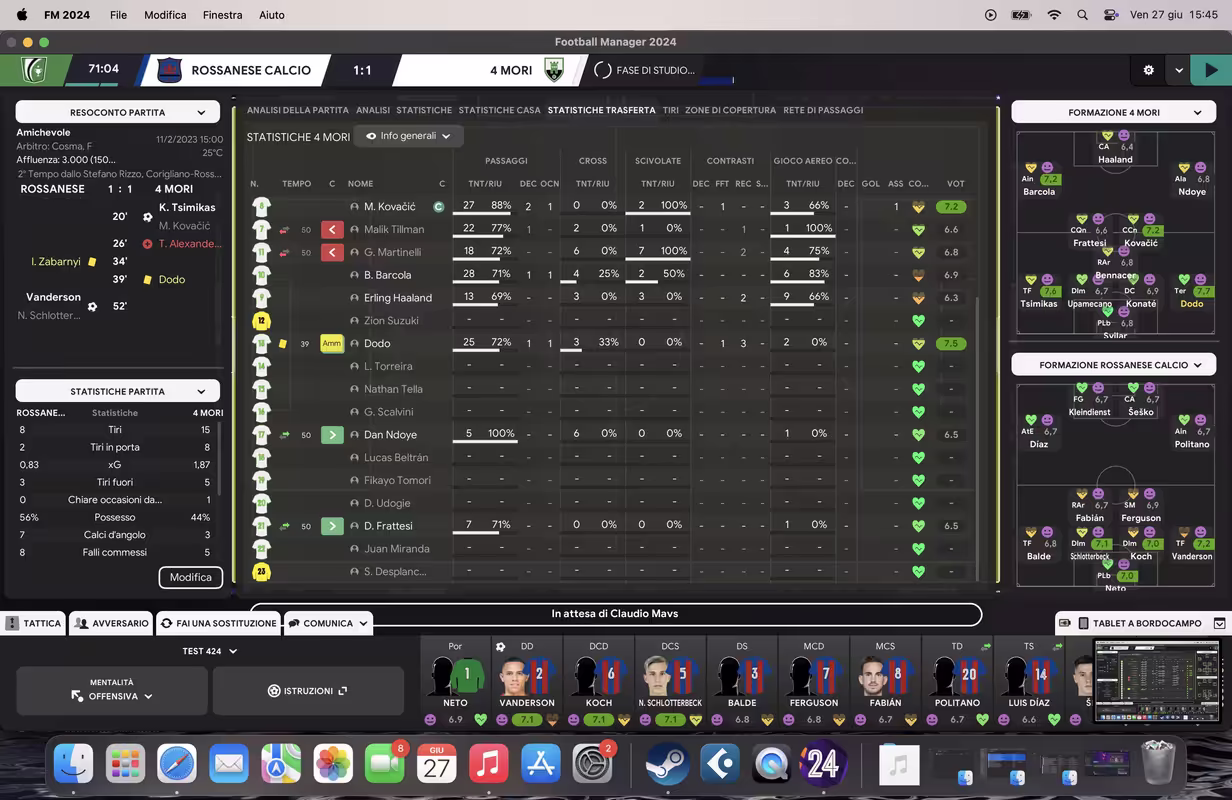Click Lucas Beltrán name in the table

397,458
